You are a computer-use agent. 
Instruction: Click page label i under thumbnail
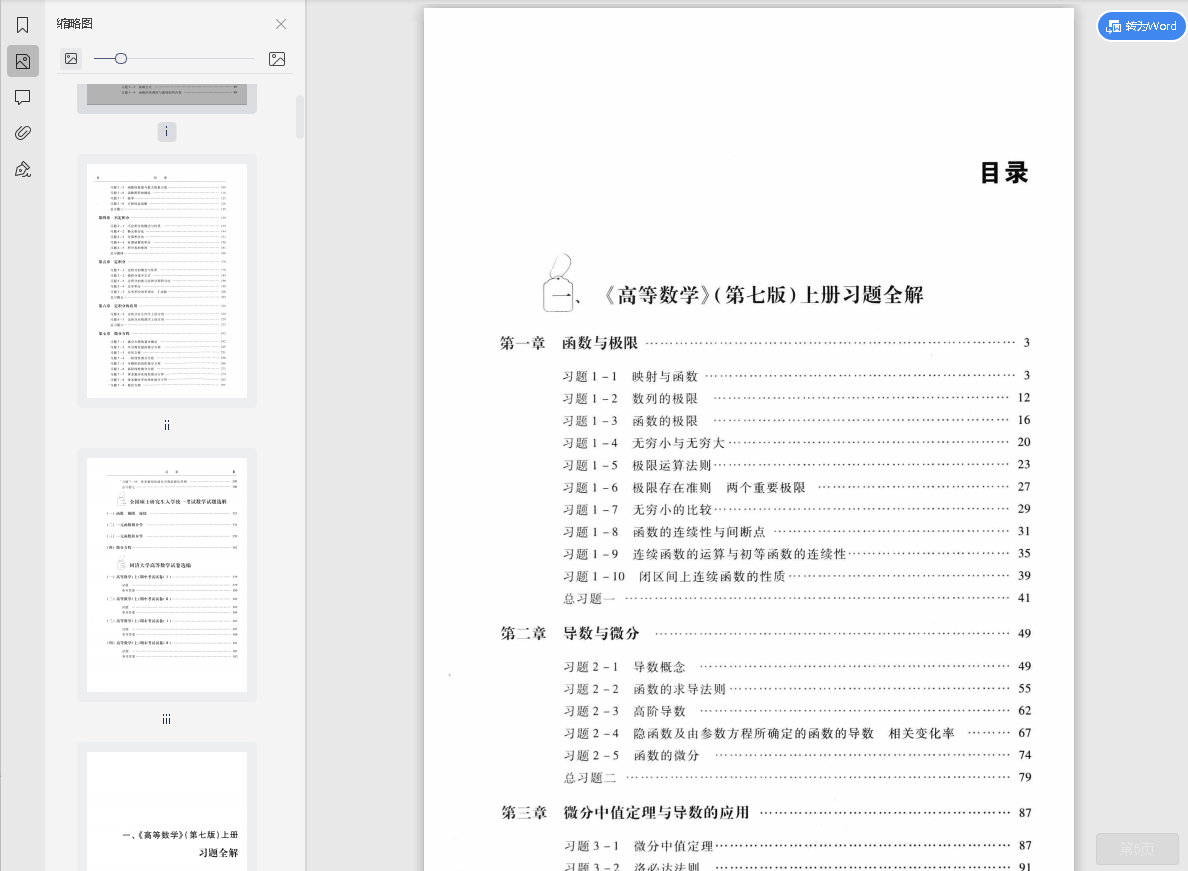pyautogui.click(x=167, y=132)
